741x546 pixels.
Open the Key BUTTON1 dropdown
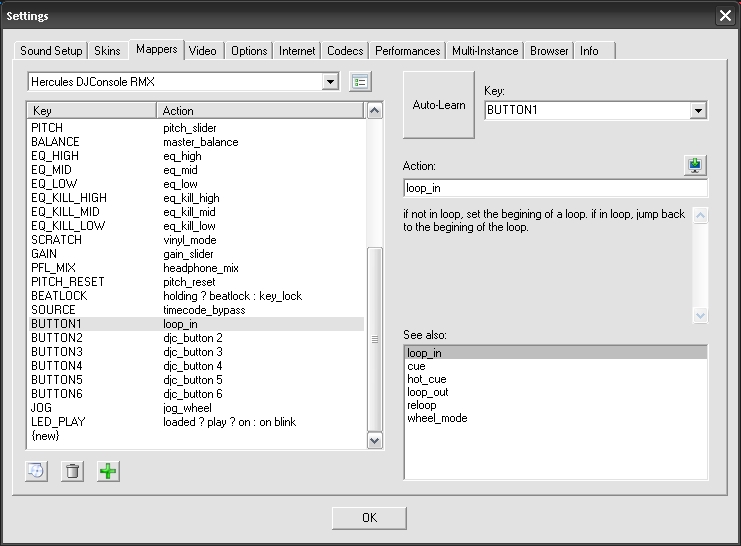pyautogui.click(x=698, y=111)
